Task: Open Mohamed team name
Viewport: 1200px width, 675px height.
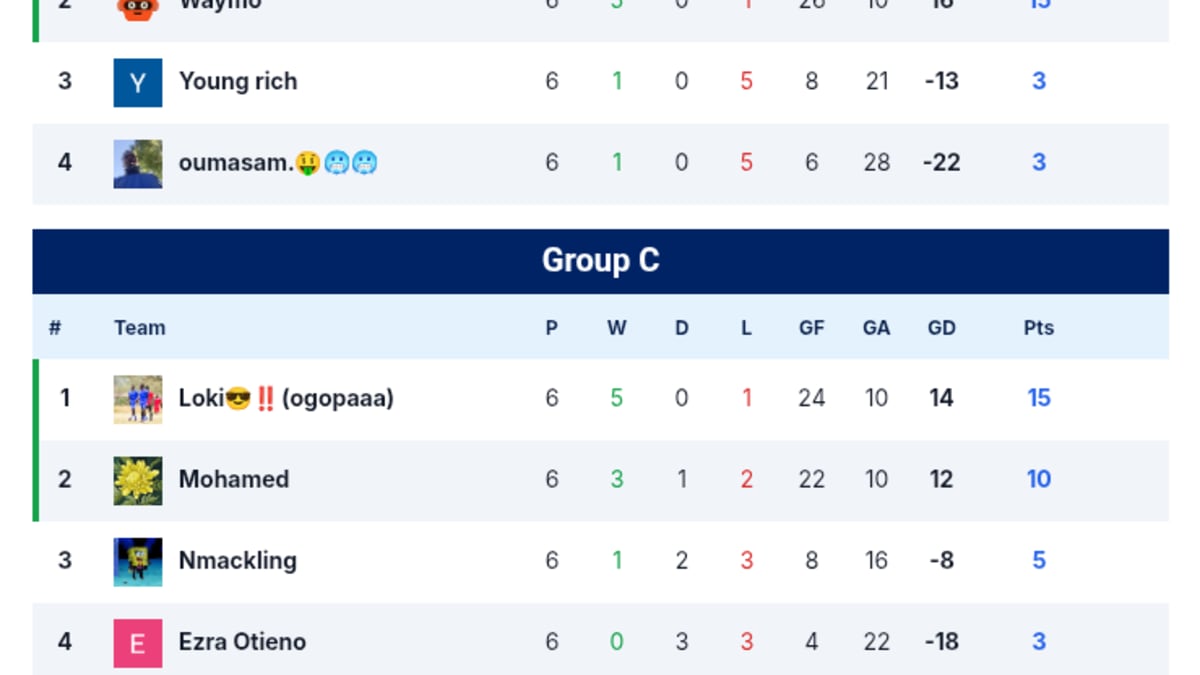Action: point(234,479)
